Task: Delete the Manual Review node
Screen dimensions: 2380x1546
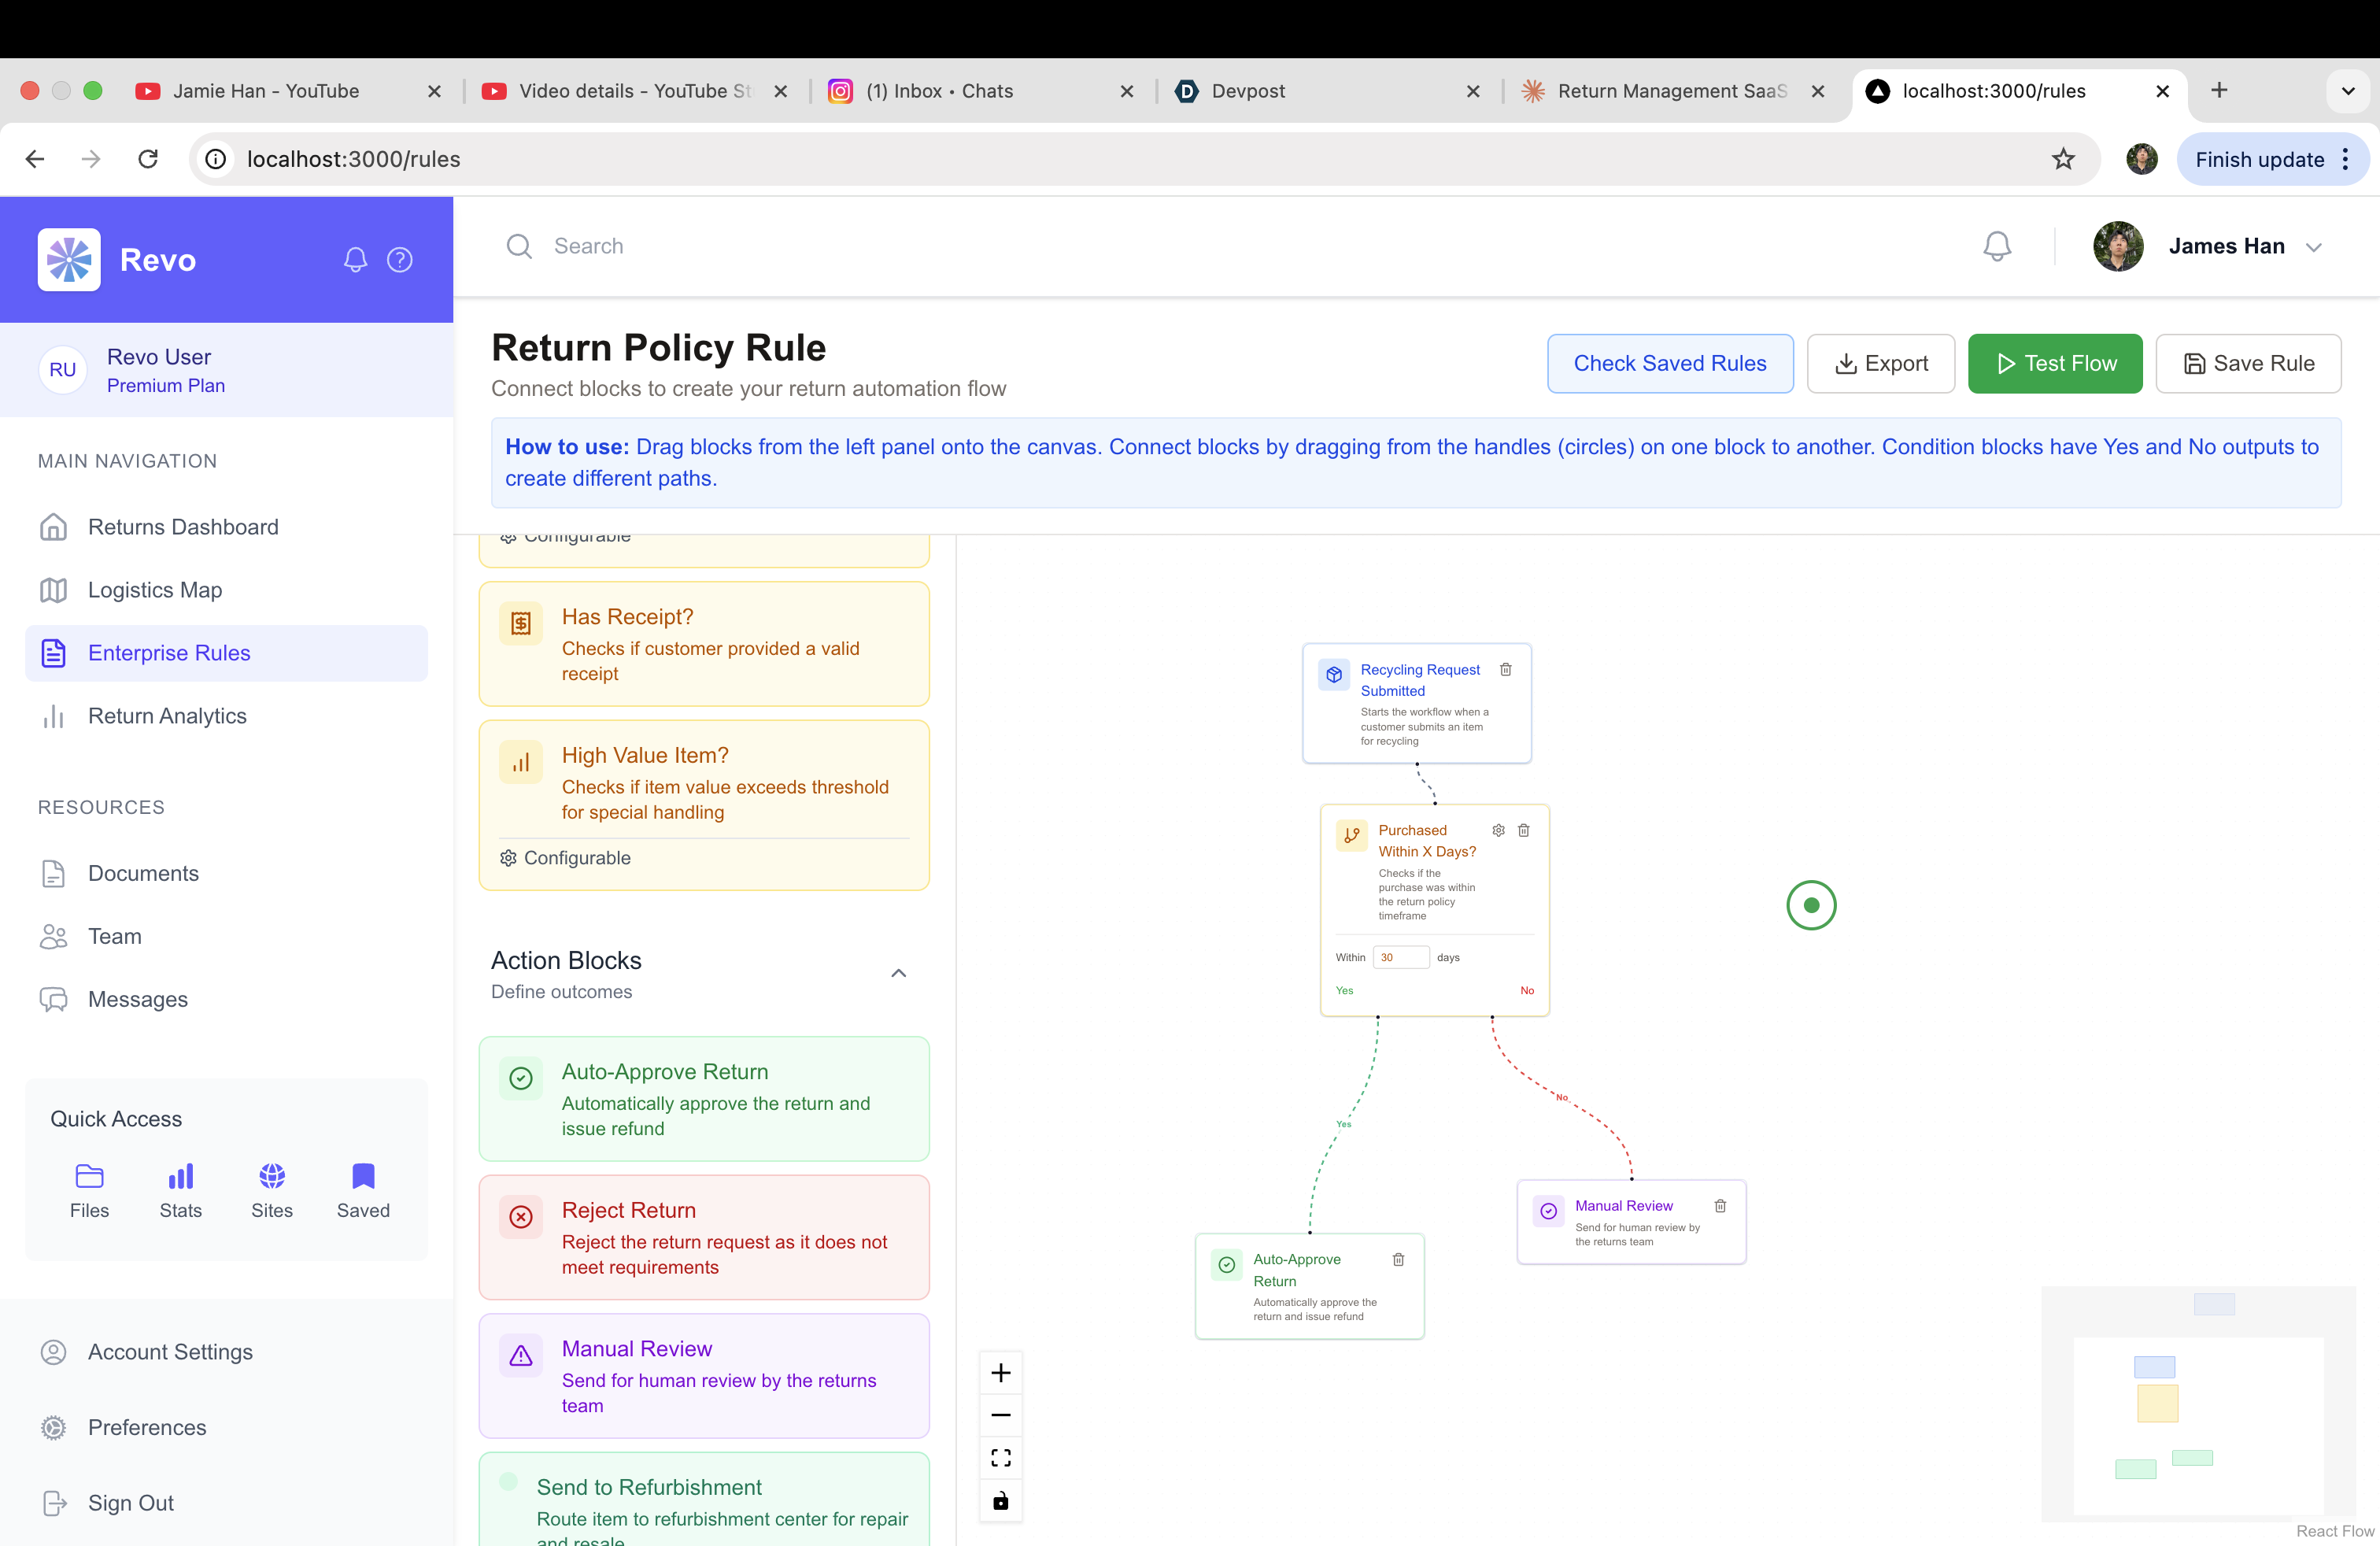Action: tap(1720, 1206)
